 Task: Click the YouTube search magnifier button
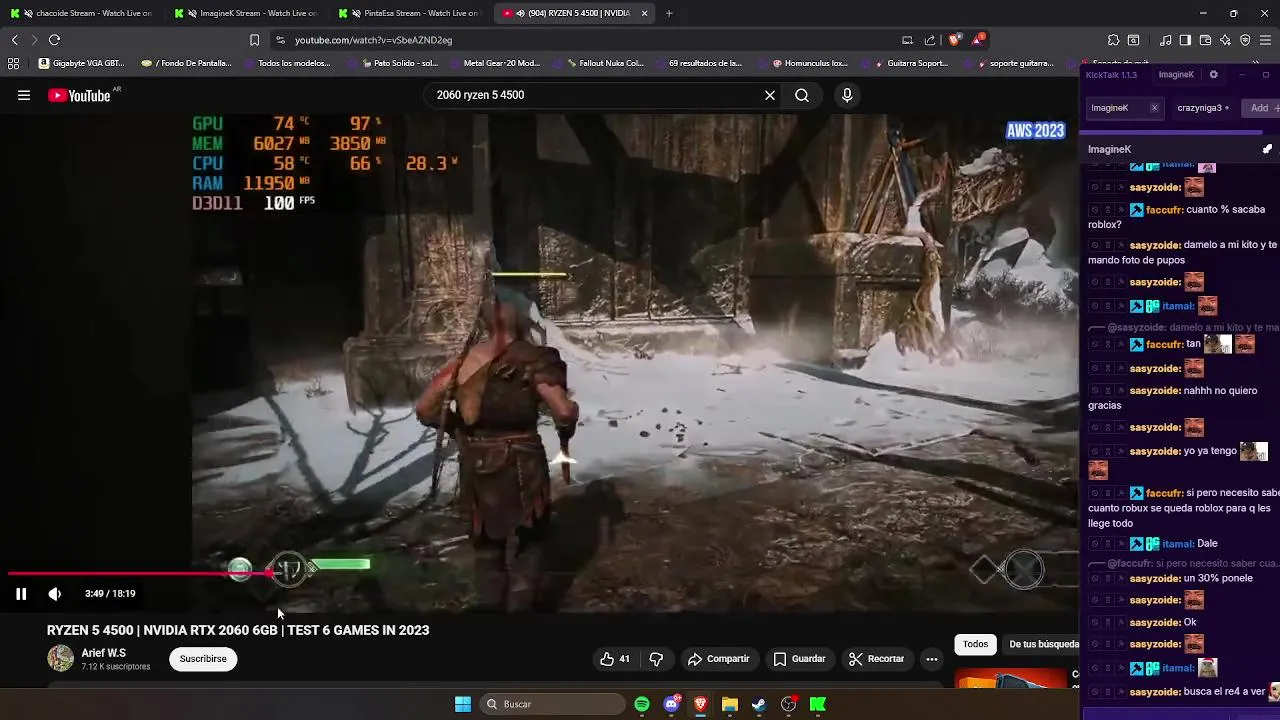[x=802, y=95]
